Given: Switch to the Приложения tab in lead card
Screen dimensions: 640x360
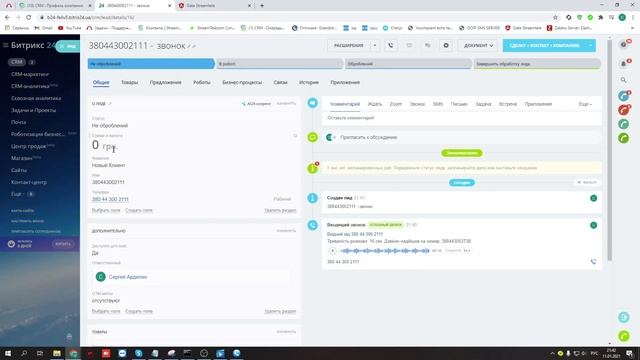Looking at the screenshot, I should click(x=345, y=82).
